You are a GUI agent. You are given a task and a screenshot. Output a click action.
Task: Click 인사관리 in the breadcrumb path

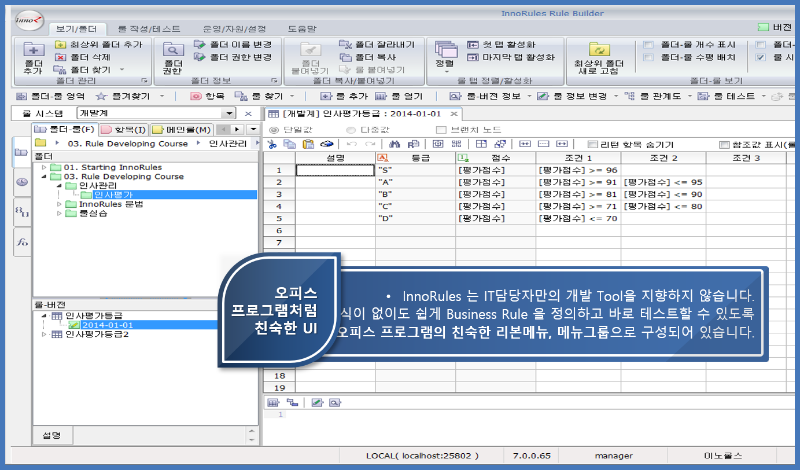[x=228, y=144]
